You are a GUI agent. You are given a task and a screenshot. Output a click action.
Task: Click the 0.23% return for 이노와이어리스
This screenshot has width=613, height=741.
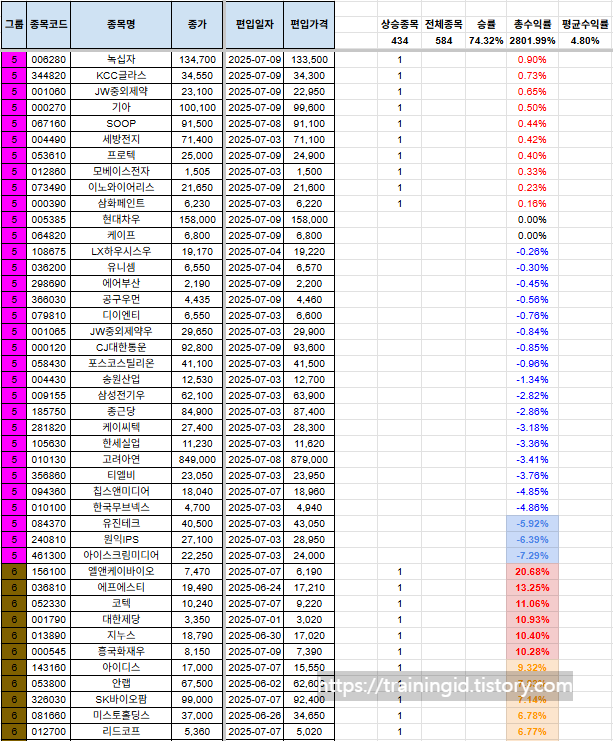tap(532, 188)
